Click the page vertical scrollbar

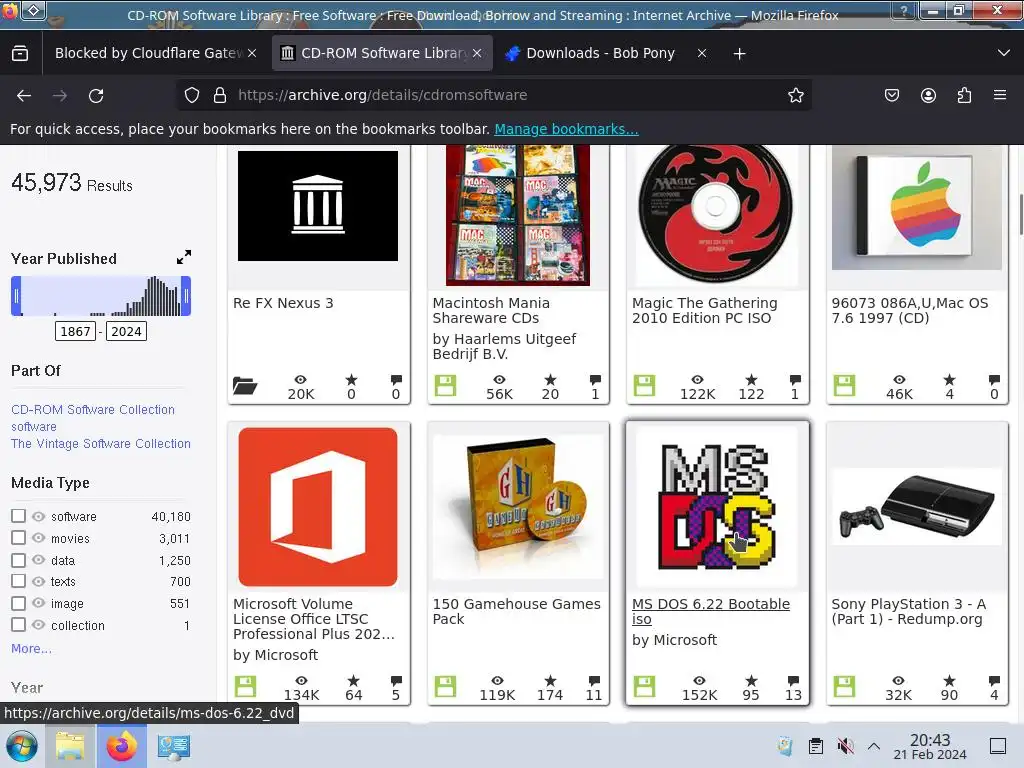click(x=1021, y=216)
